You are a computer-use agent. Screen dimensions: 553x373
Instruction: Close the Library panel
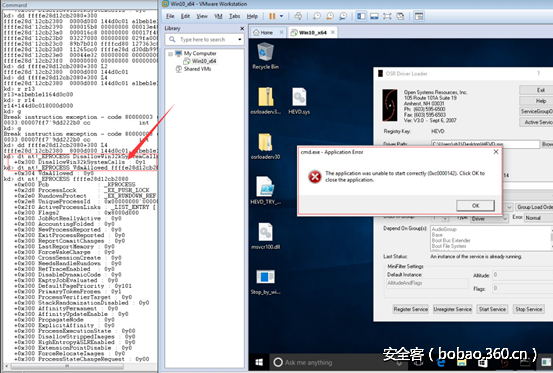242,29
